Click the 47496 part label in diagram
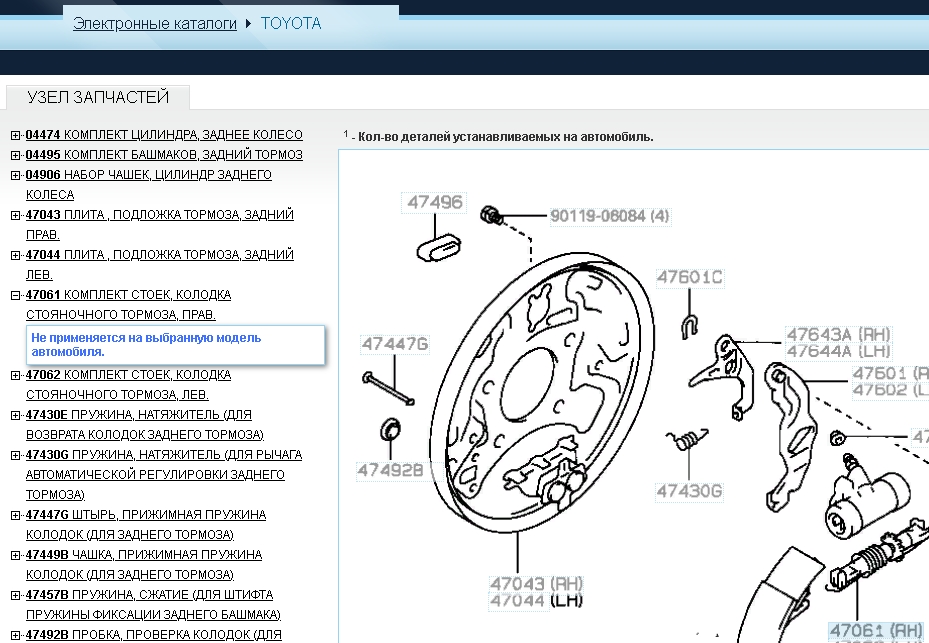 pyautogui.click(x=435, y=203)
